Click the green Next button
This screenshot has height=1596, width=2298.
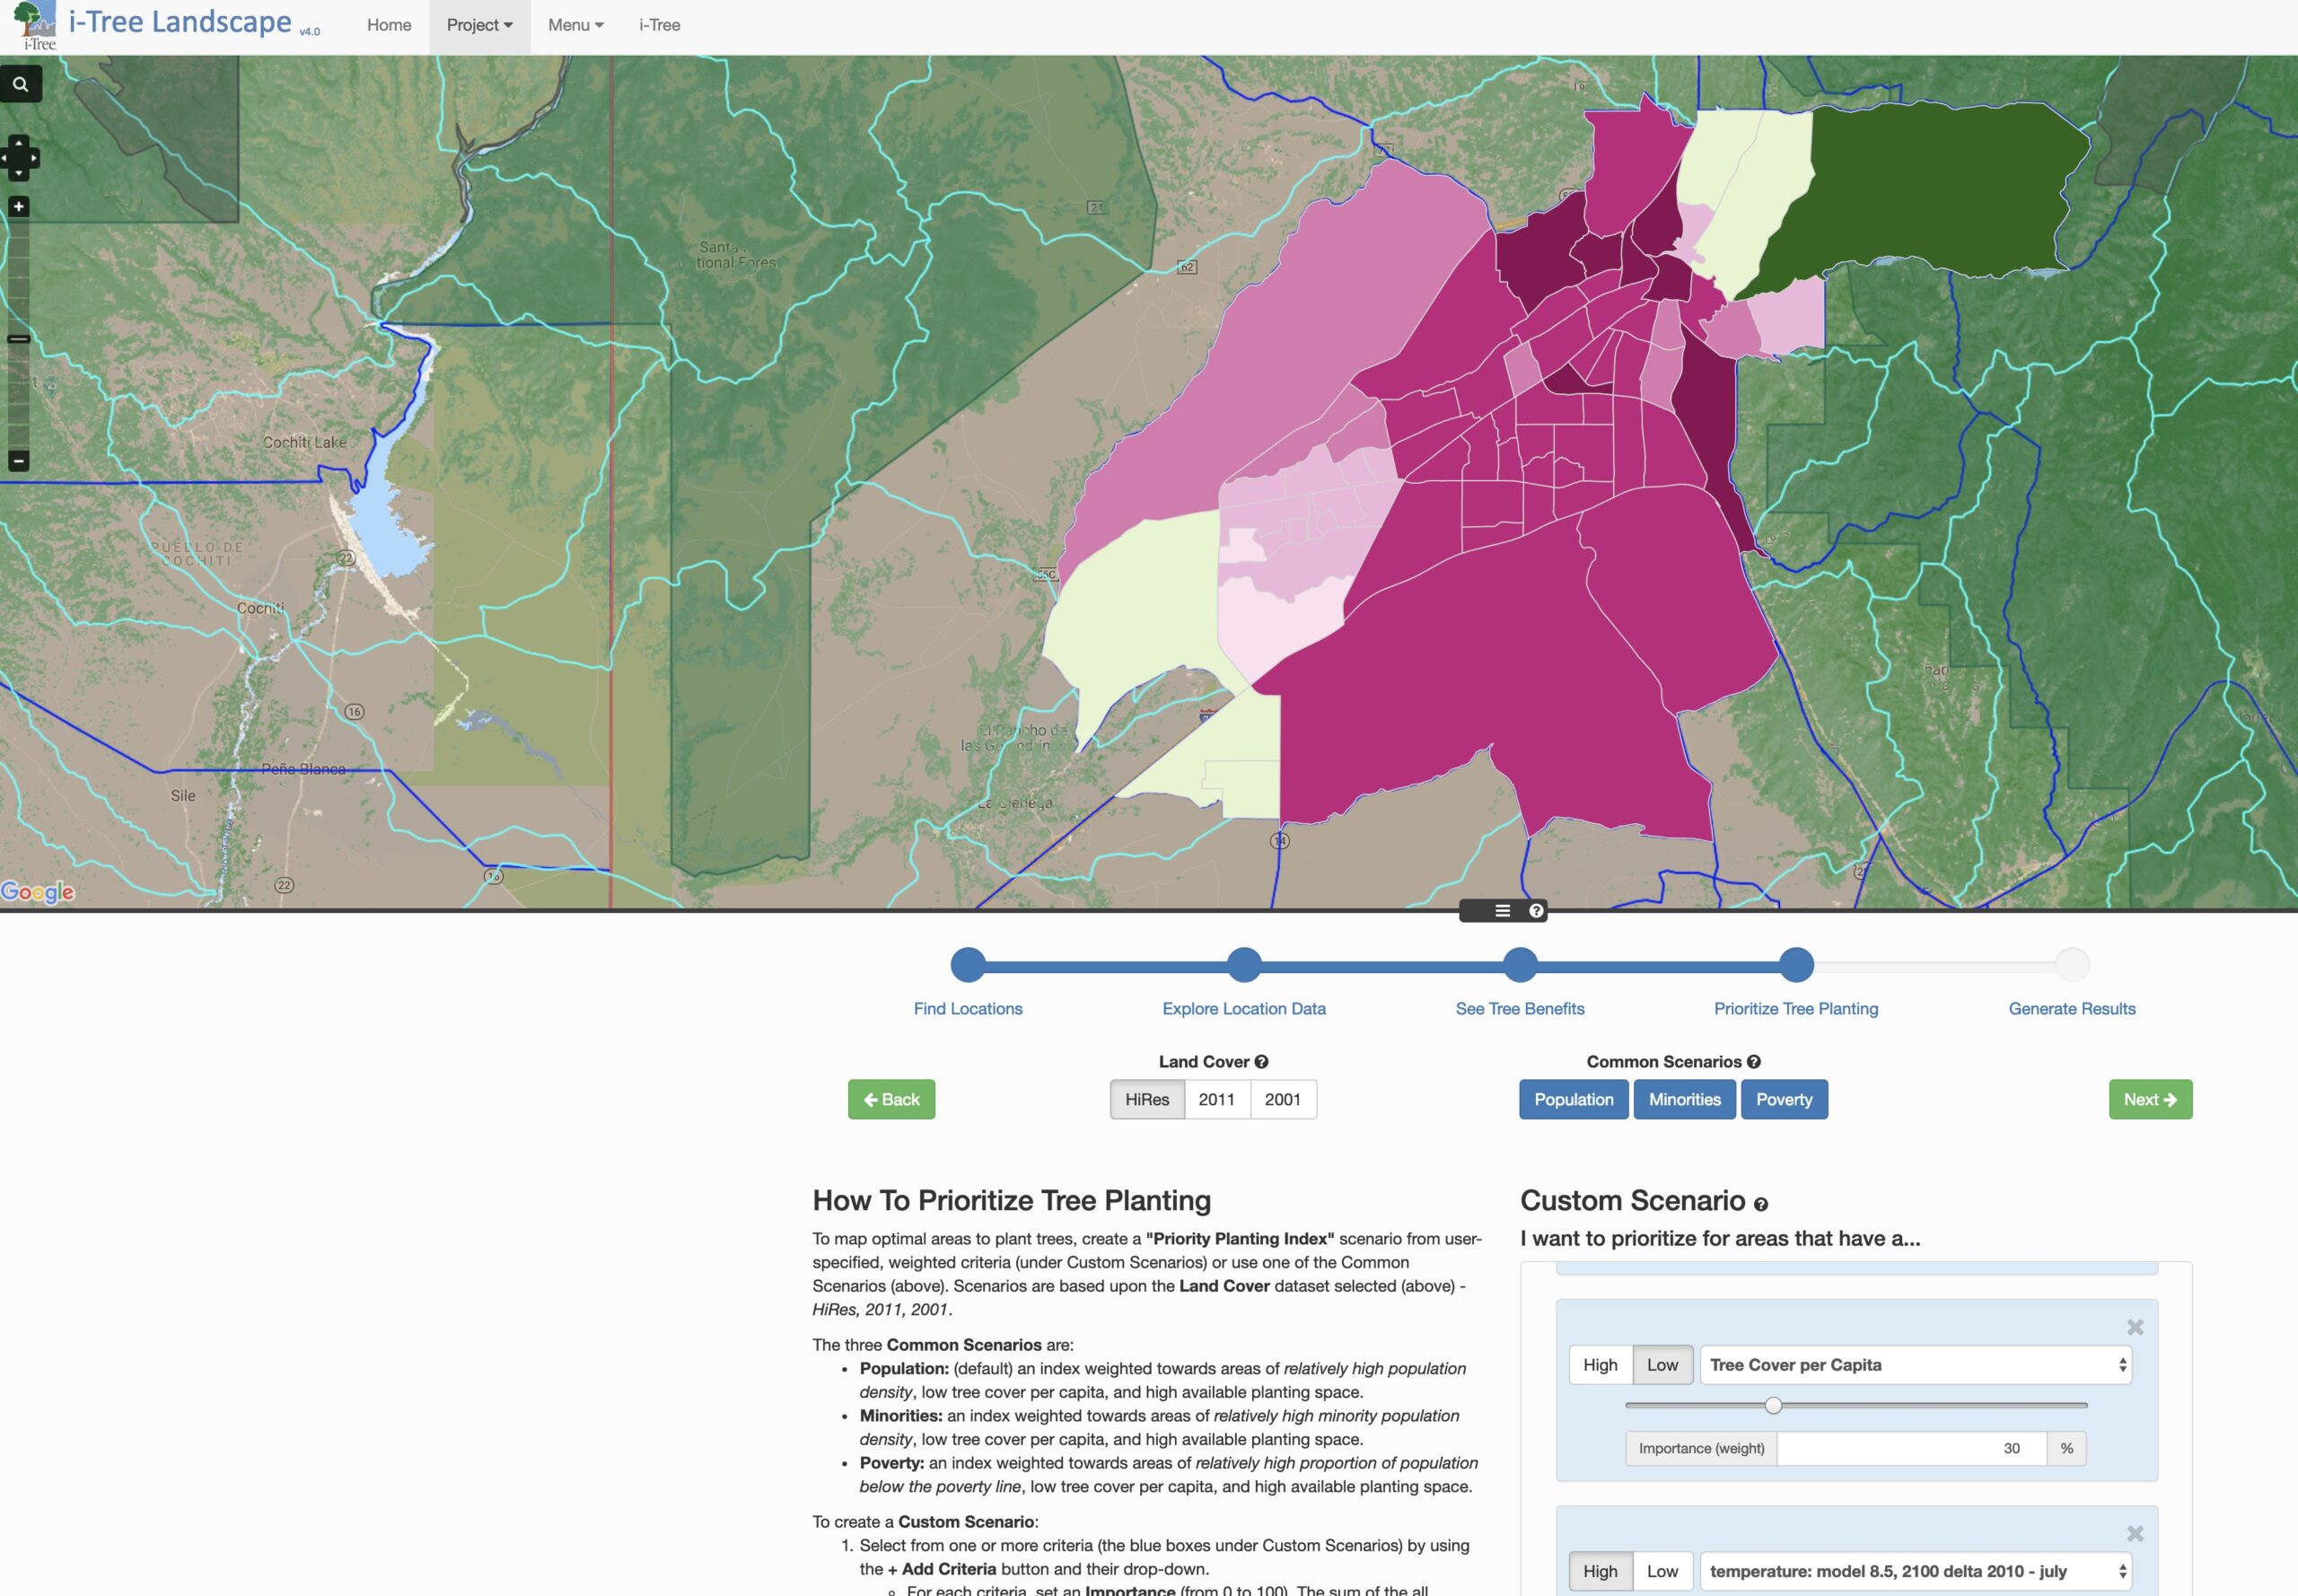click(x=2150, y=1099)
